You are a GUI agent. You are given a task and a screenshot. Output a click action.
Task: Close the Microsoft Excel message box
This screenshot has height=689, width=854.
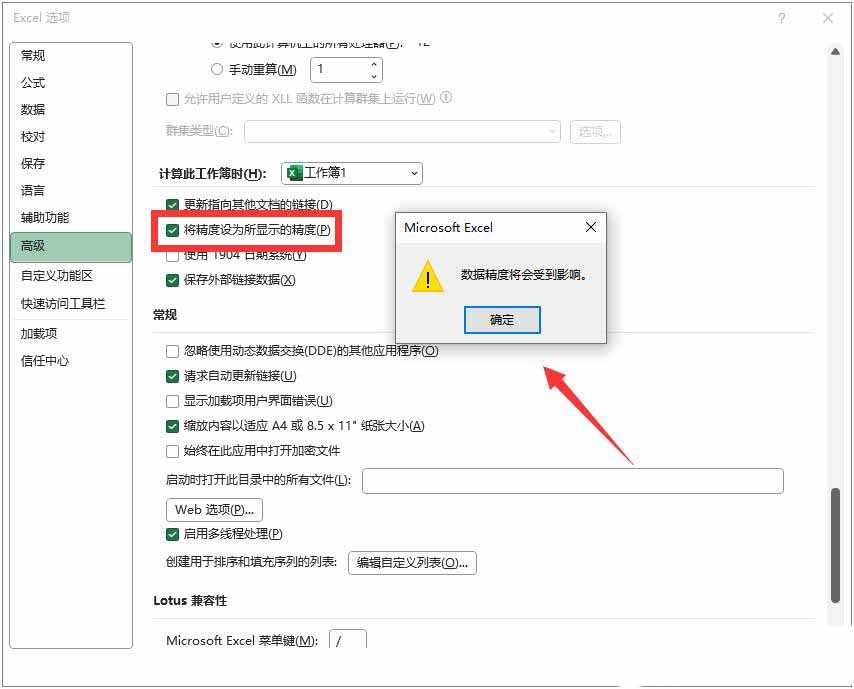(x=590, y=227)
